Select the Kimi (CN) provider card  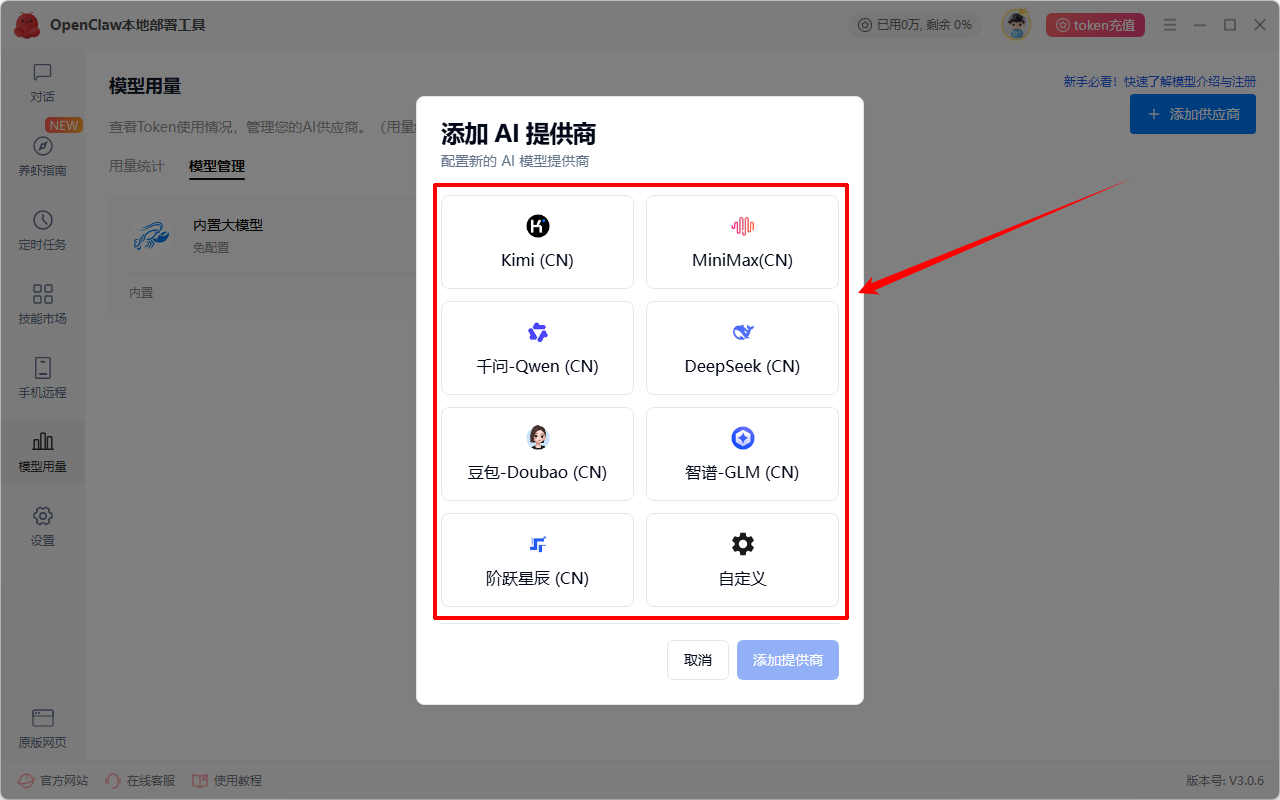click(x=537, y=242)
